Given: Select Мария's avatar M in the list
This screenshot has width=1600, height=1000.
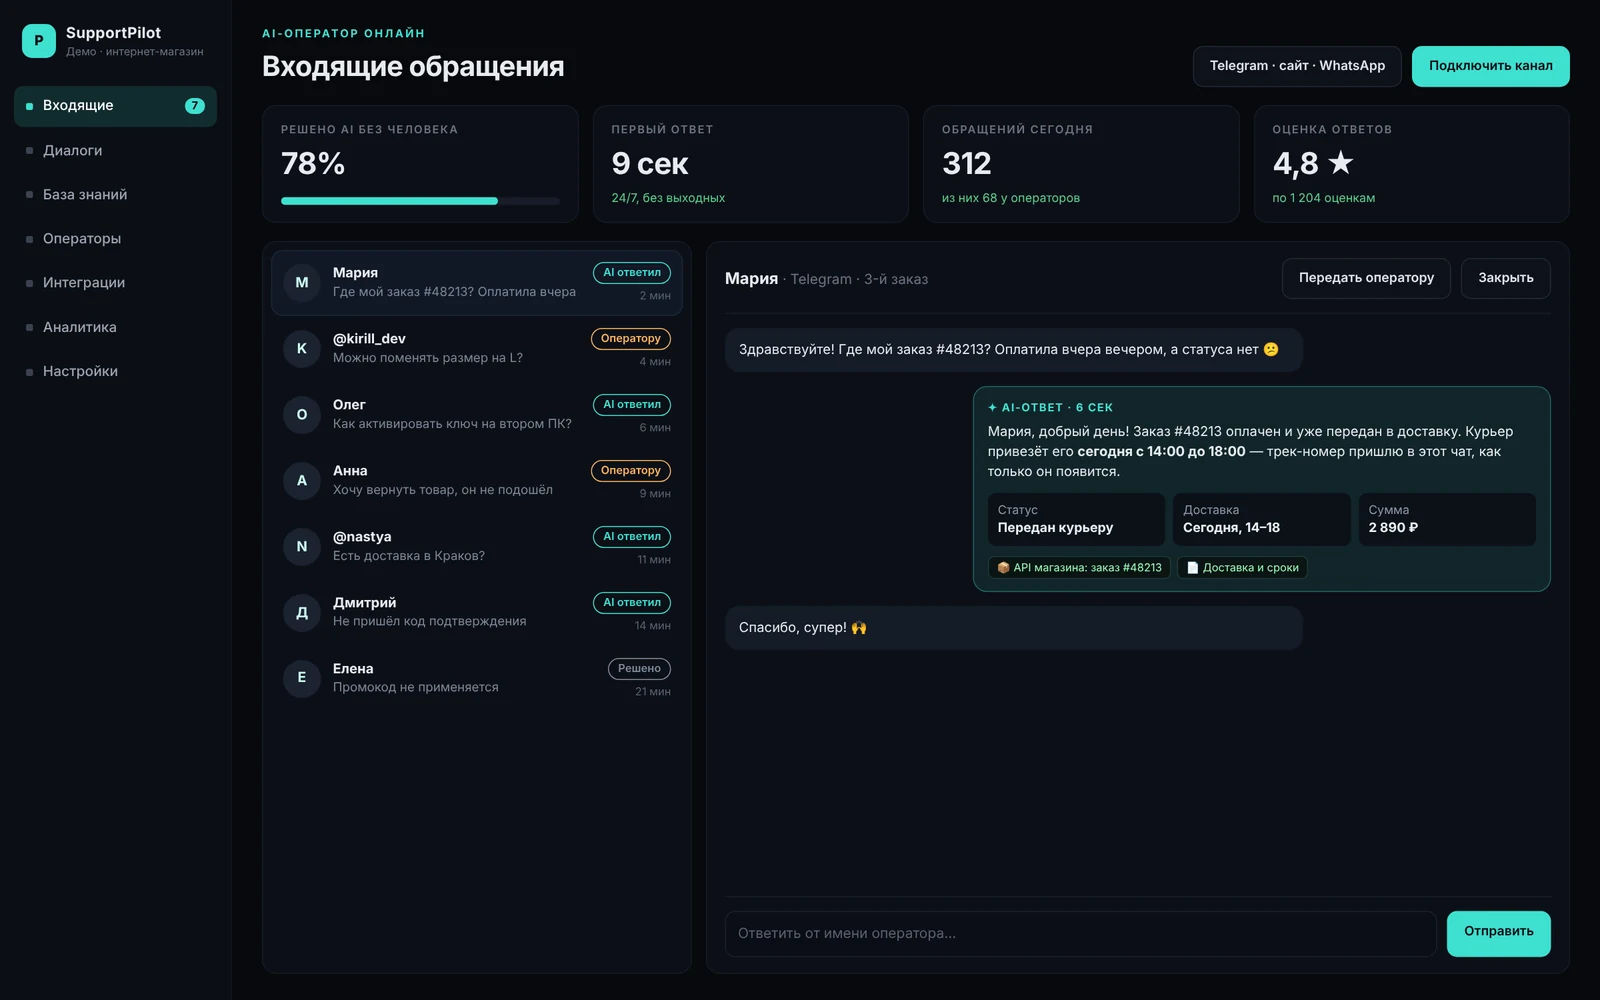Looking at the screenshot, I should [302, 283].
